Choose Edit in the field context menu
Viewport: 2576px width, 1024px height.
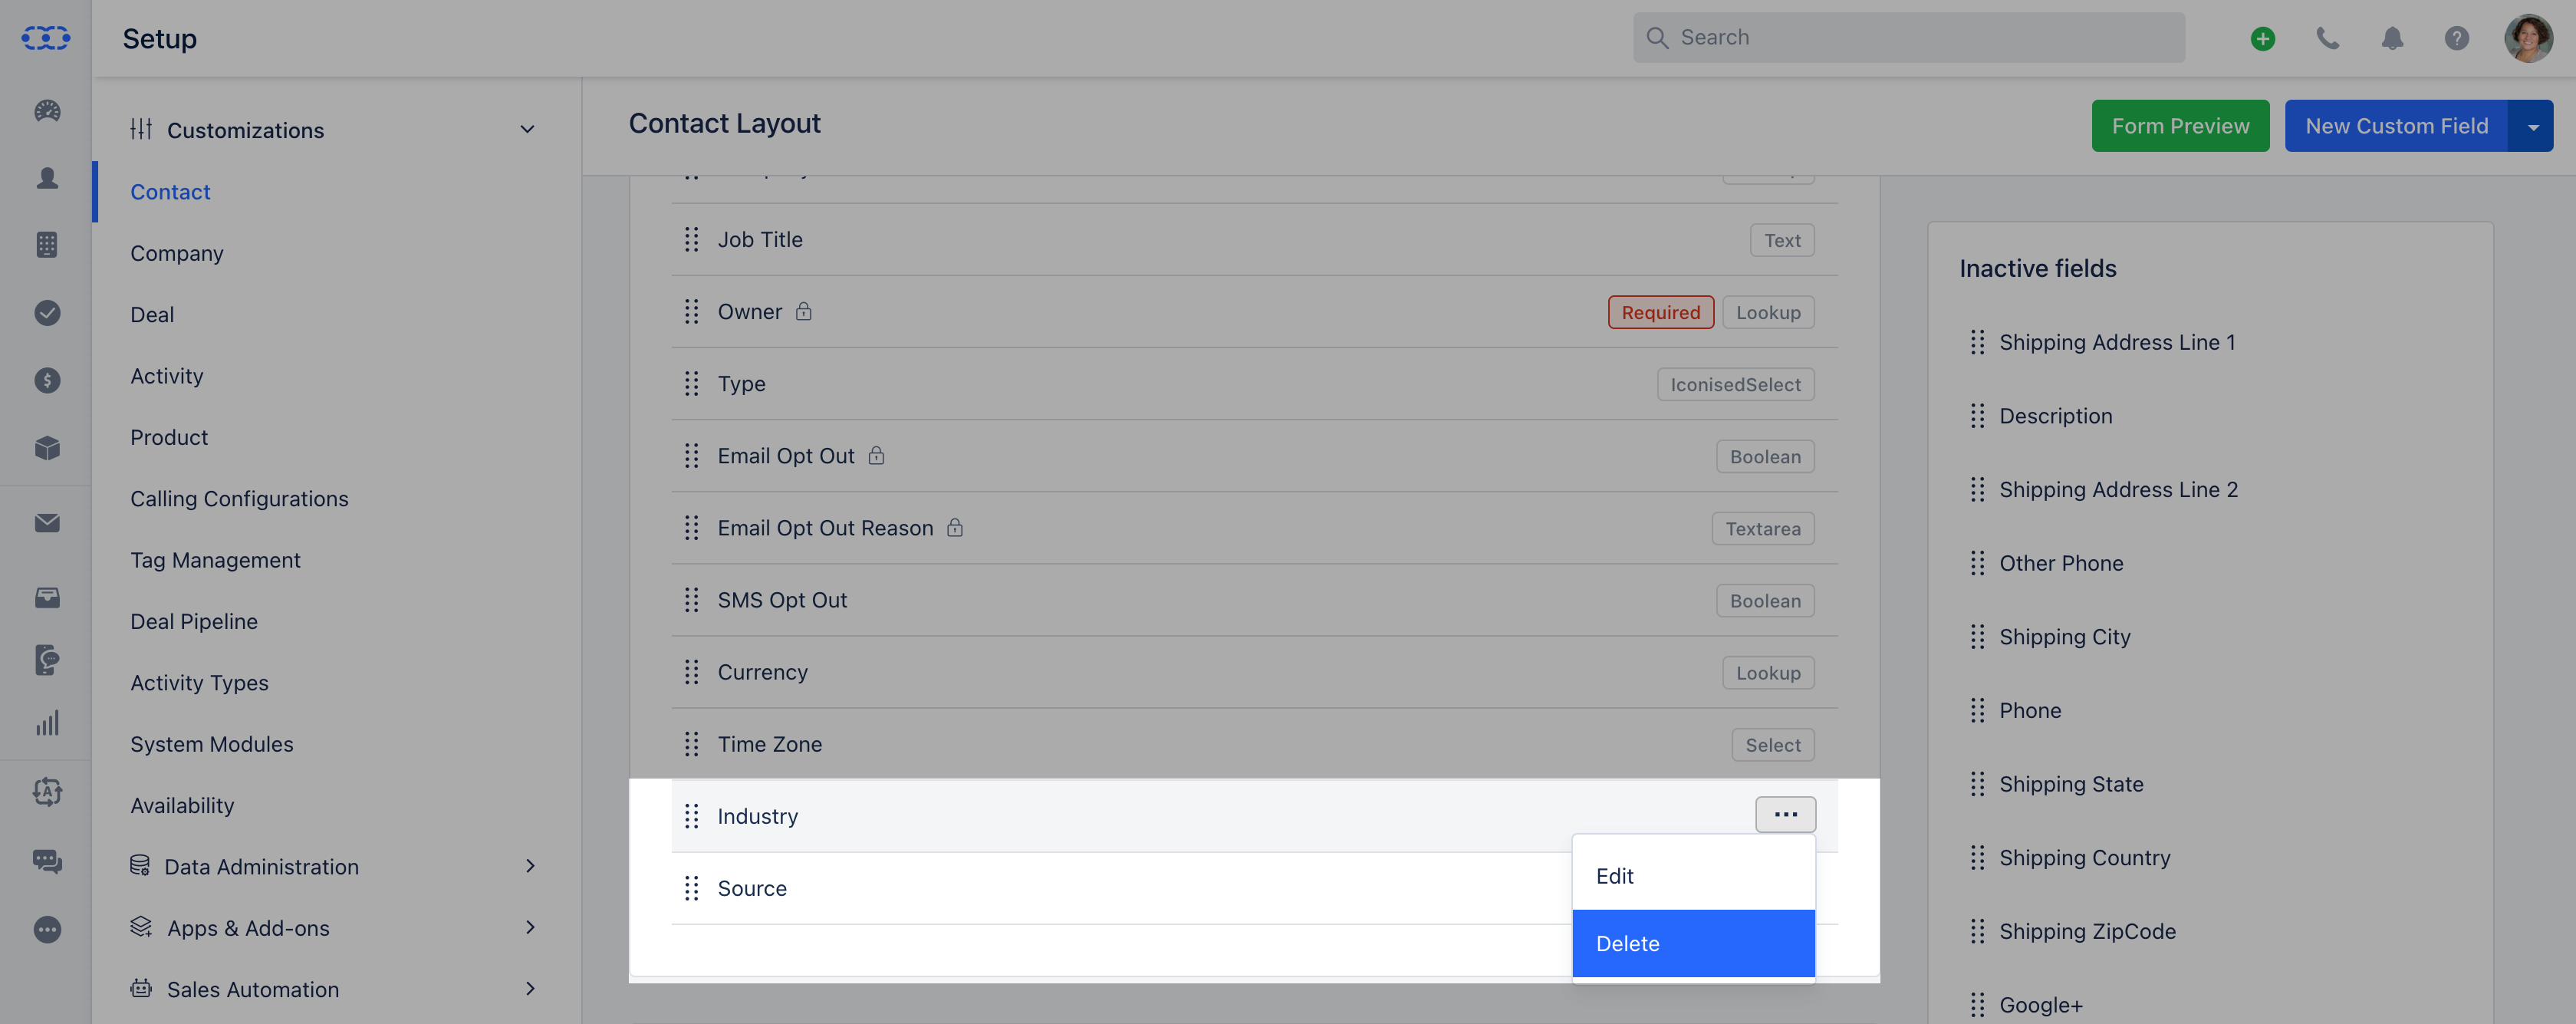(1693, 876)
